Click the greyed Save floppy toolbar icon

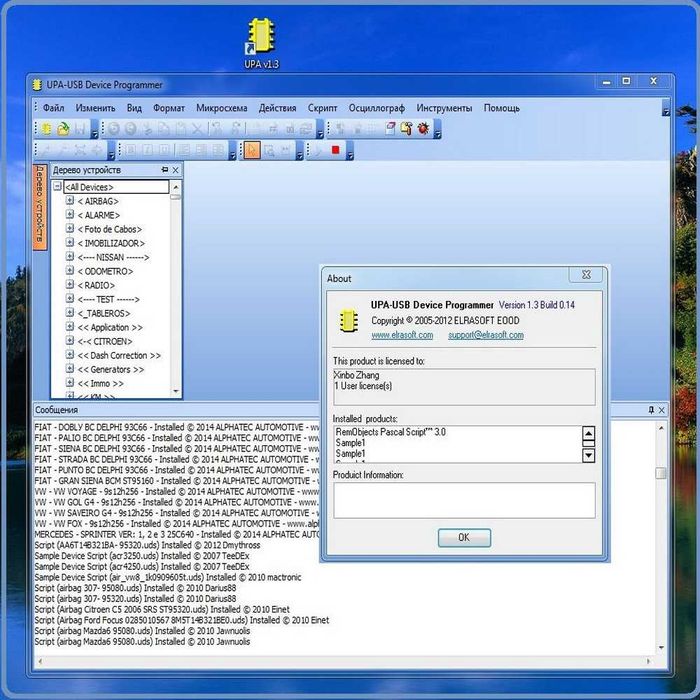[80, 129]
